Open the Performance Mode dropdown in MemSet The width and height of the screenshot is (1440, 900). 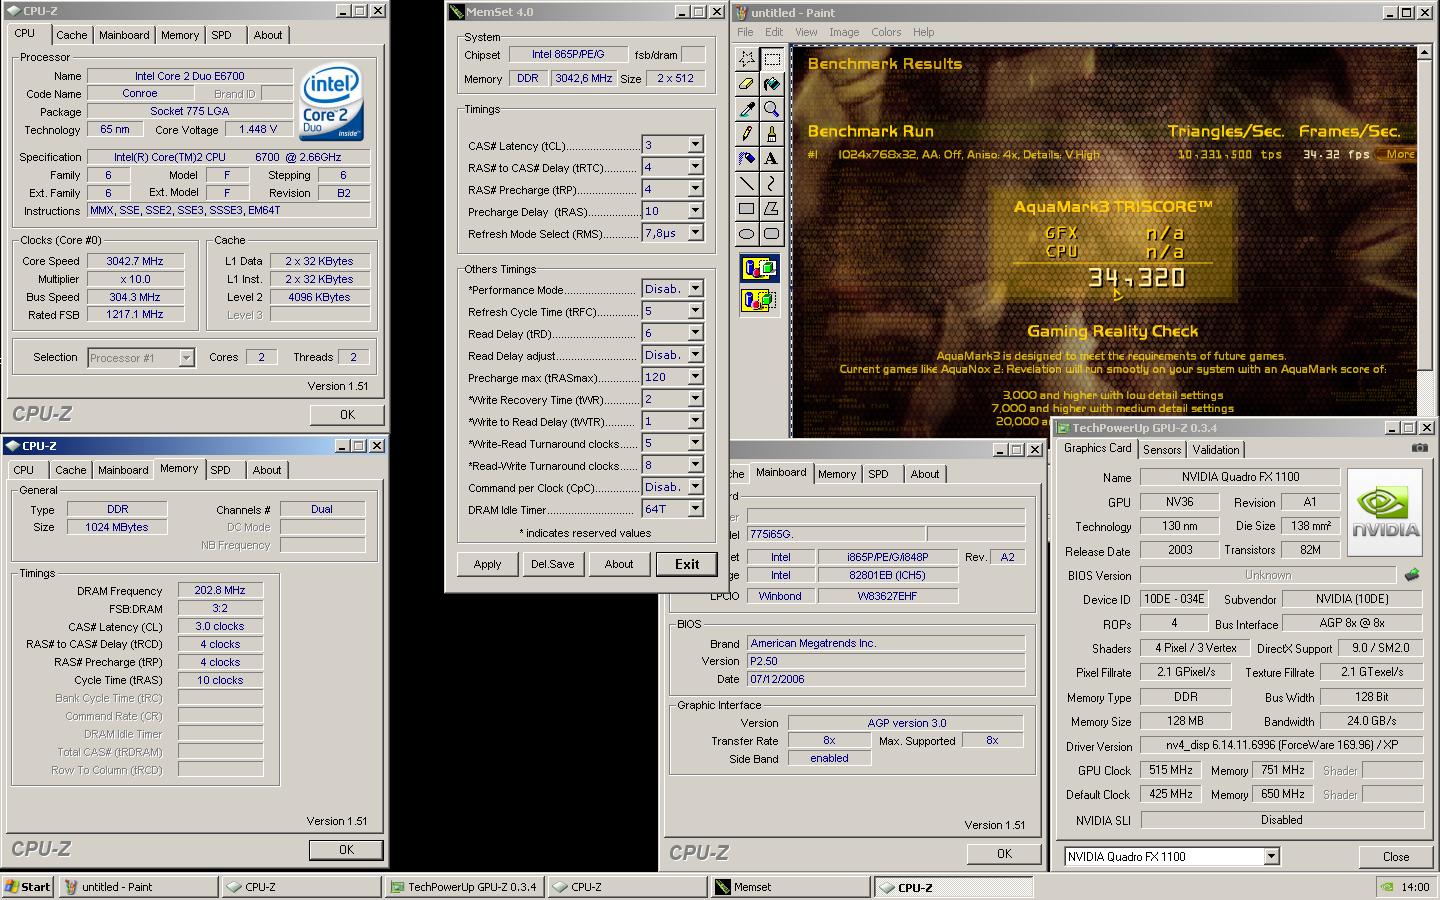tap(695, 289)
